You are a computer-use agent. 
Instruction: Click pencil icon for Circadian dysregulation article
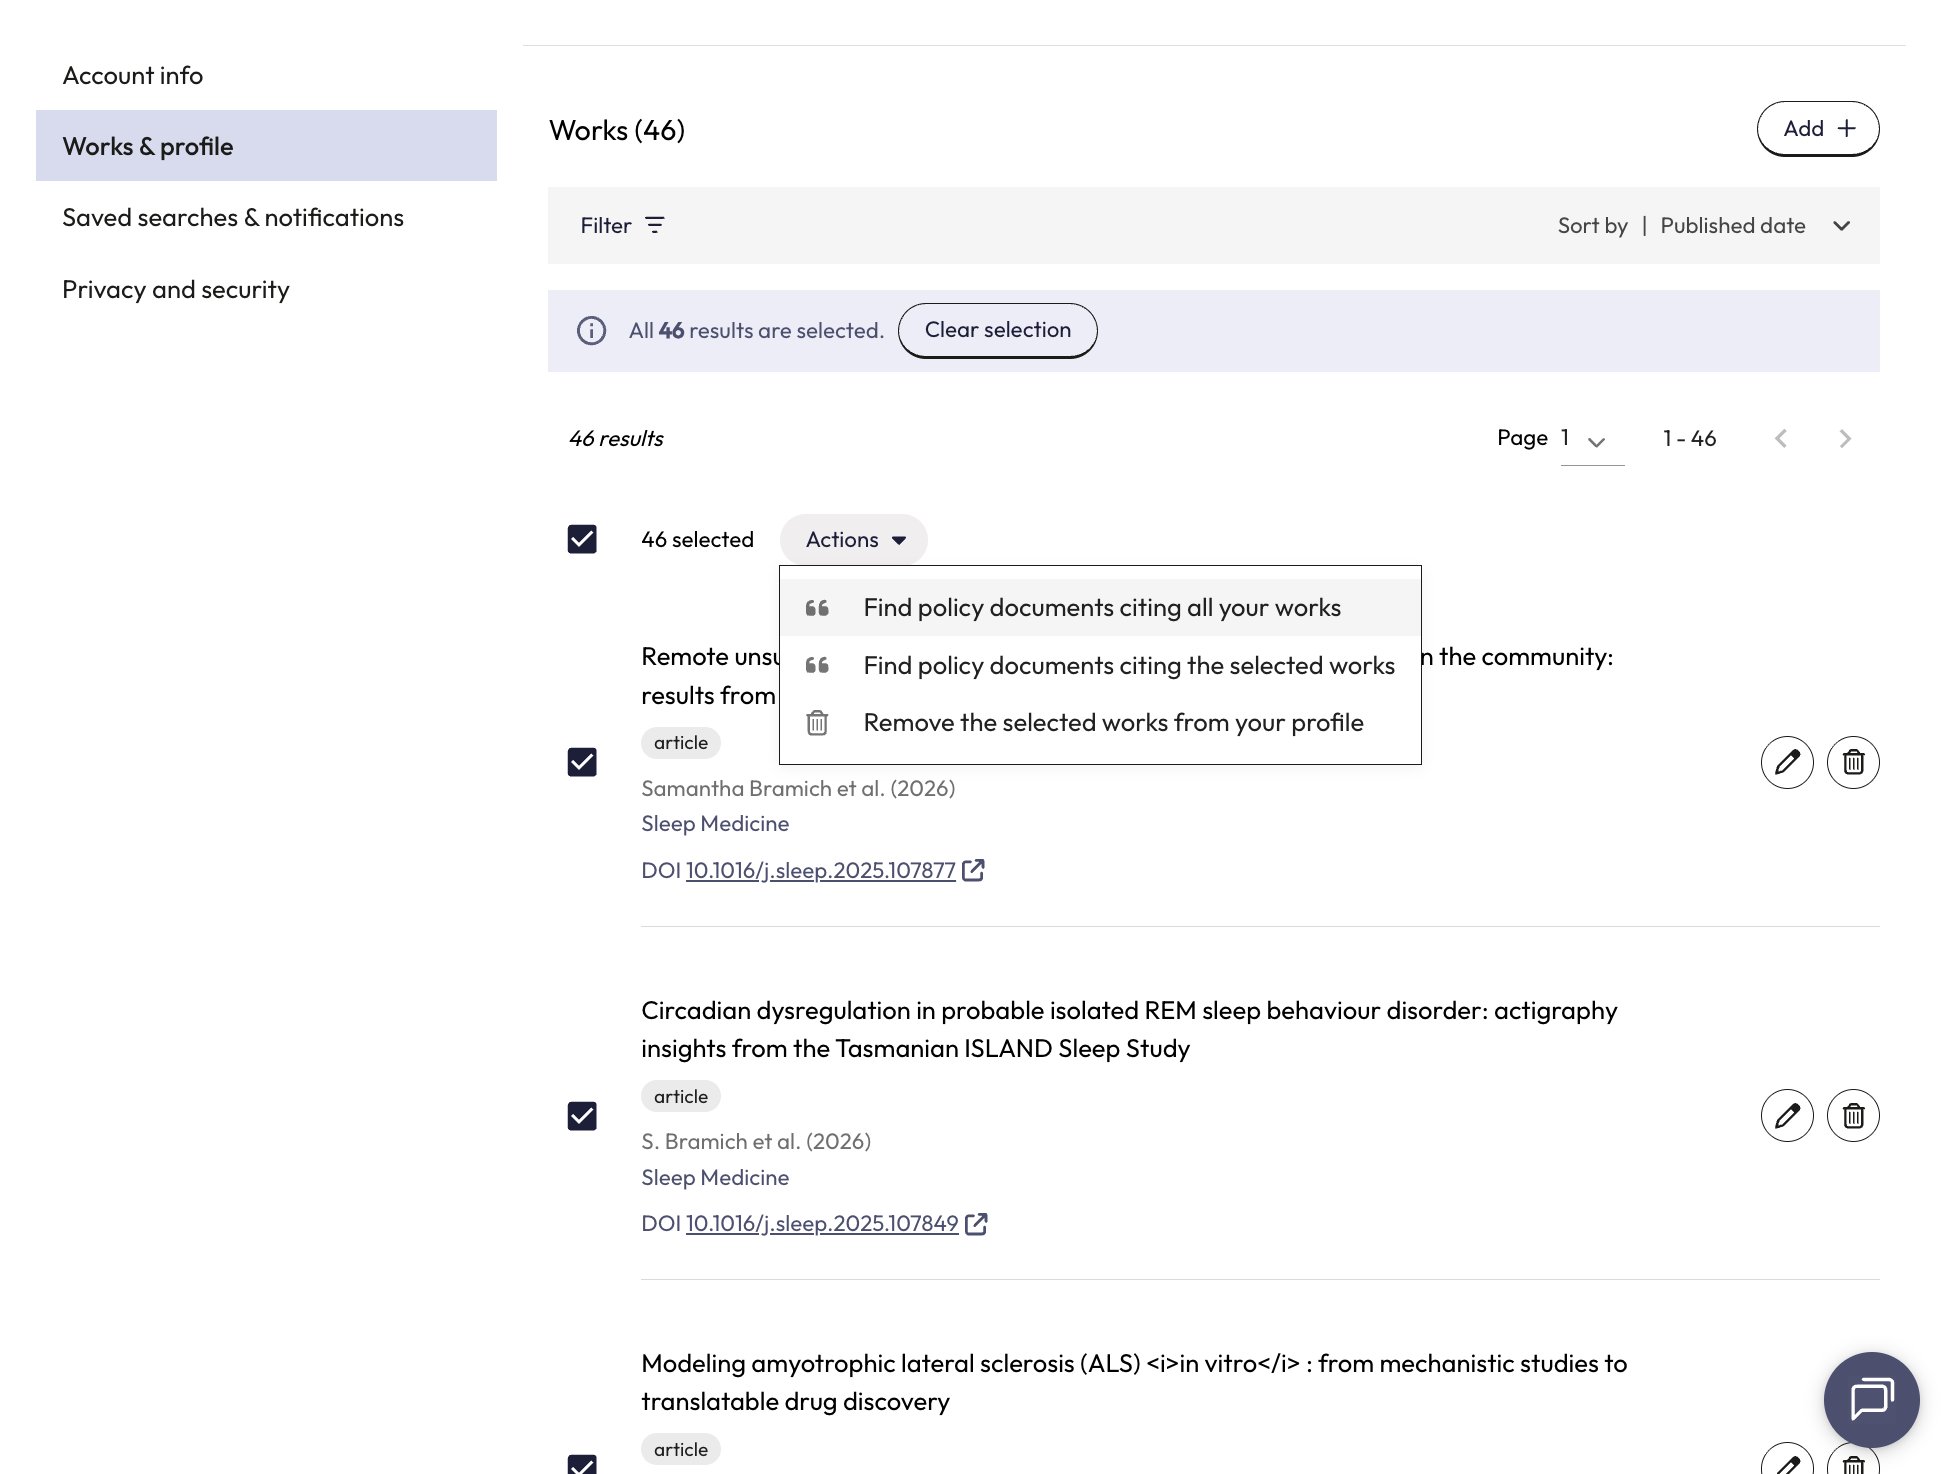coord(1787,1116)
